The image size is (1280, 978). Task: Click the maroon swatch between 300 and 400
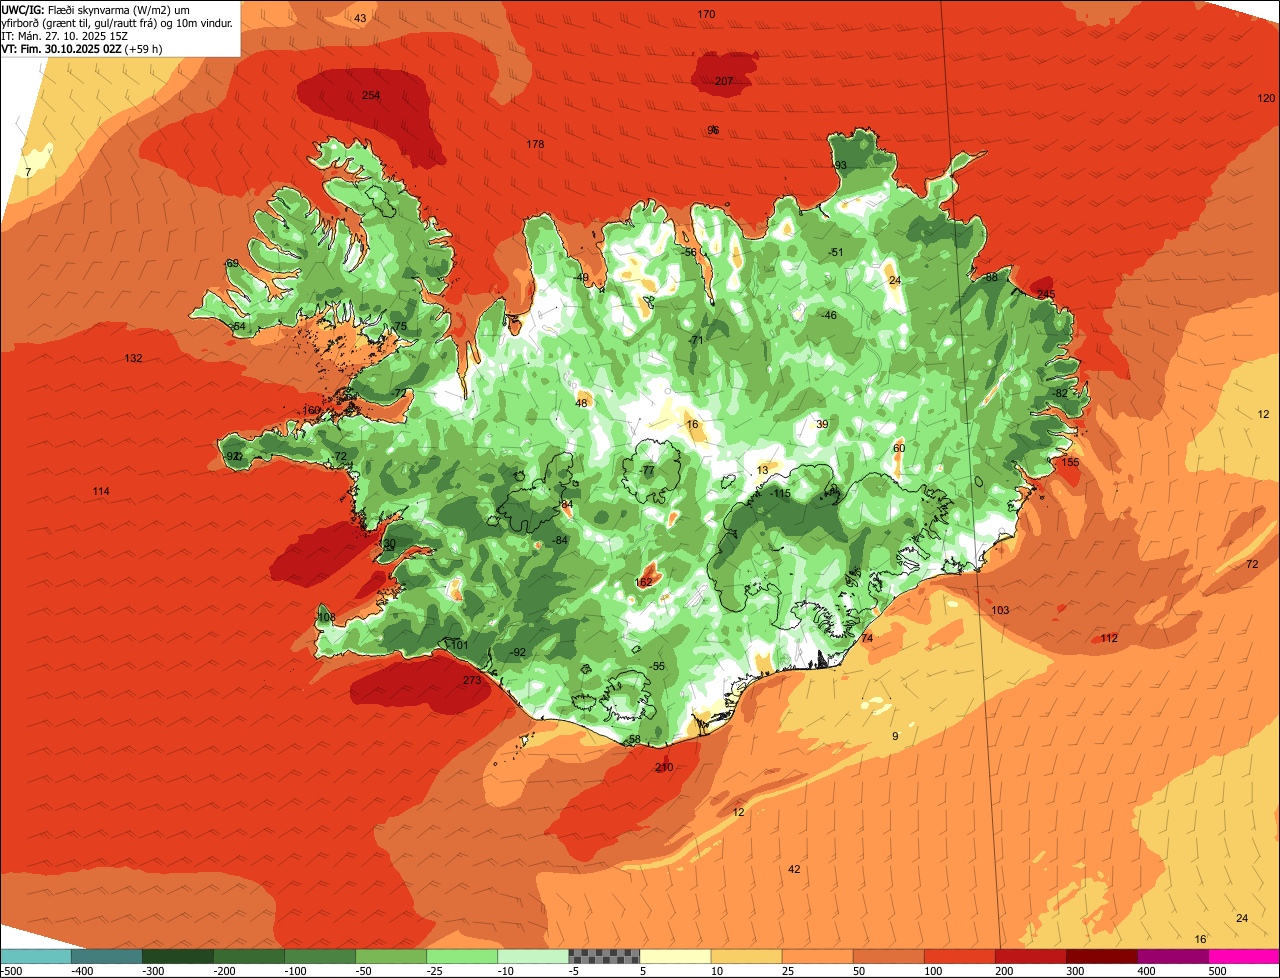[x=1101, y=956]
